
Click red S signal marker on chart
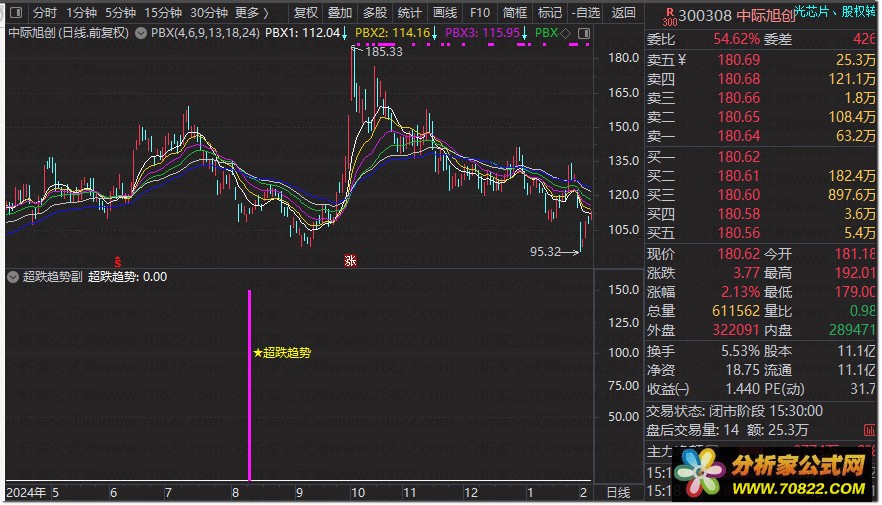[x=118, y=261]
